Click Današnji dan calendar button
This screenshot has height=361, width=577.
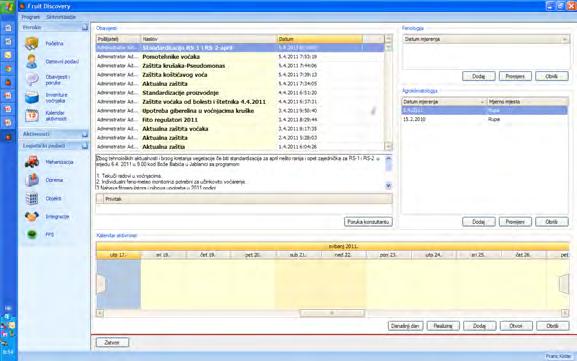(406, 326)
